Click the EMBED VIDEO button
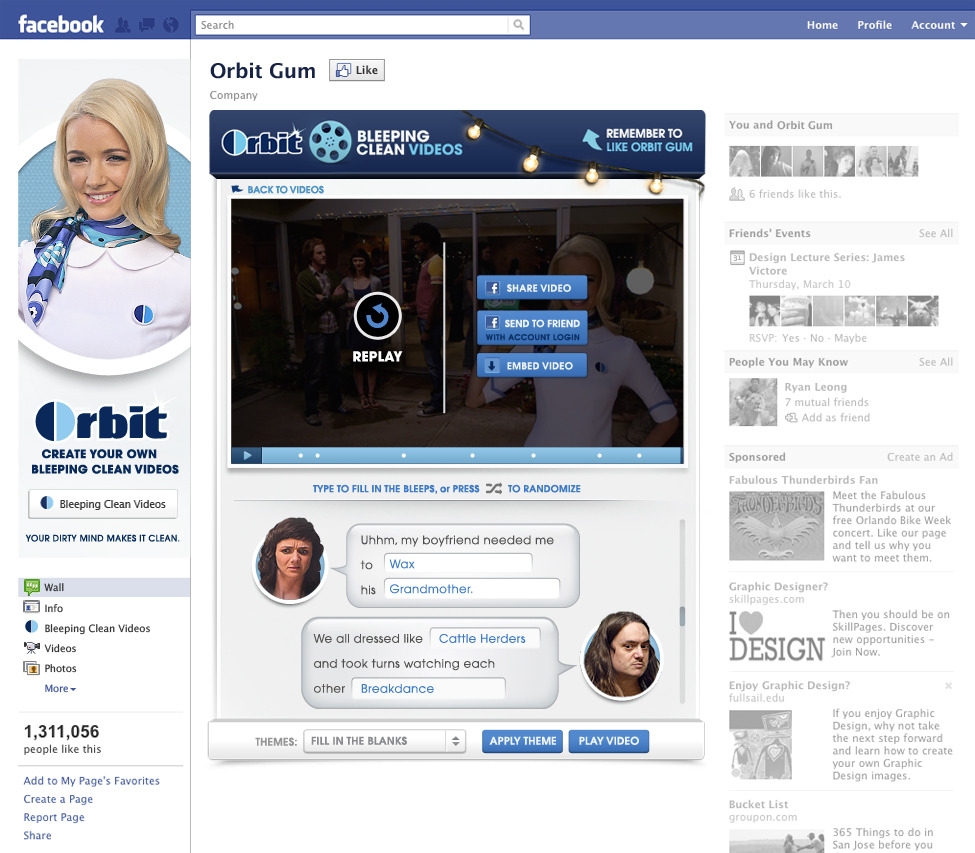 [532, 366]
